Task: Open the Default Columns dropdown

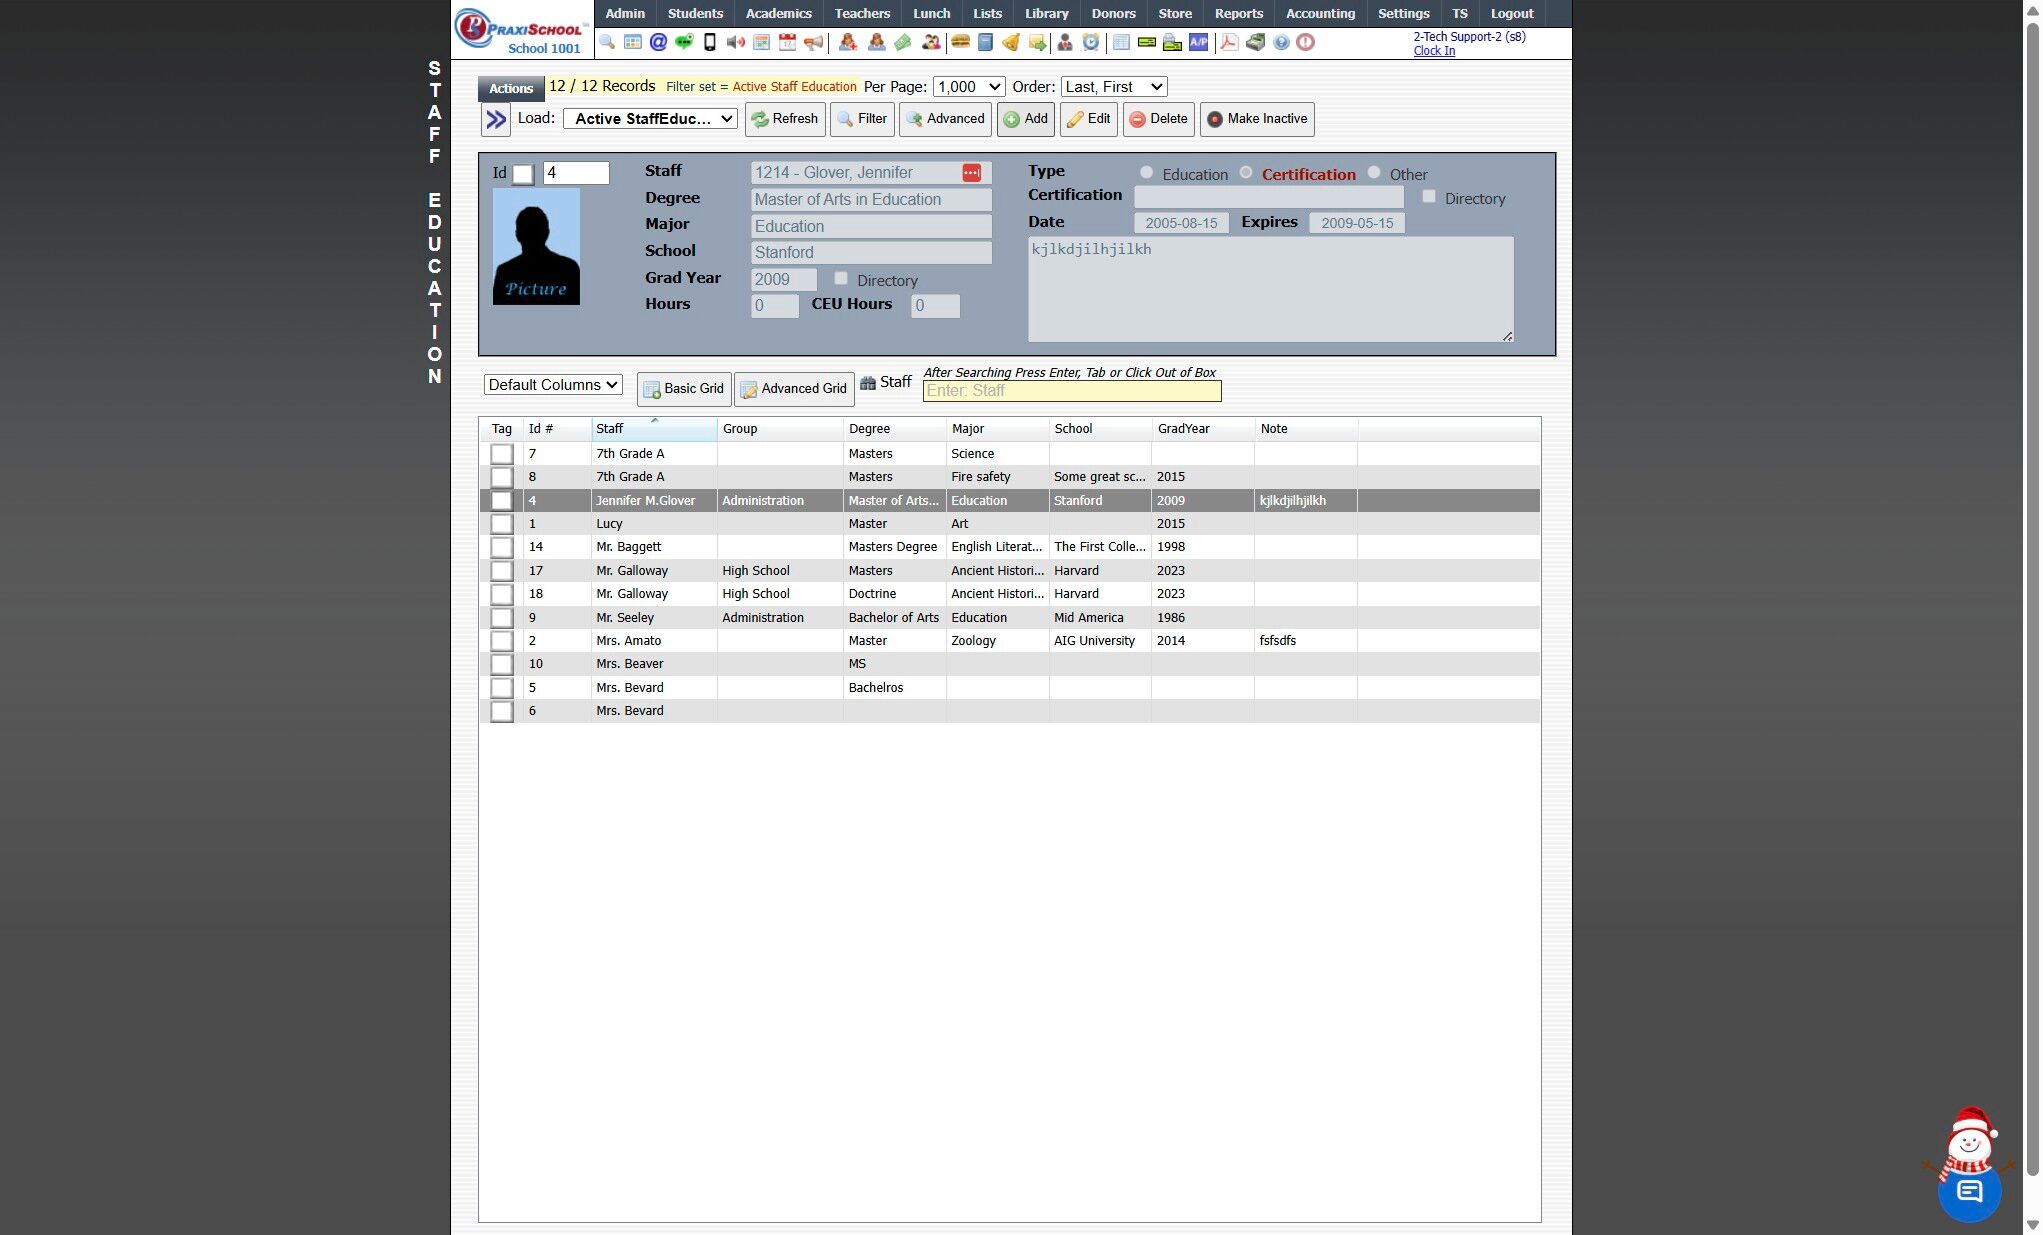Action: coord(553,385)
